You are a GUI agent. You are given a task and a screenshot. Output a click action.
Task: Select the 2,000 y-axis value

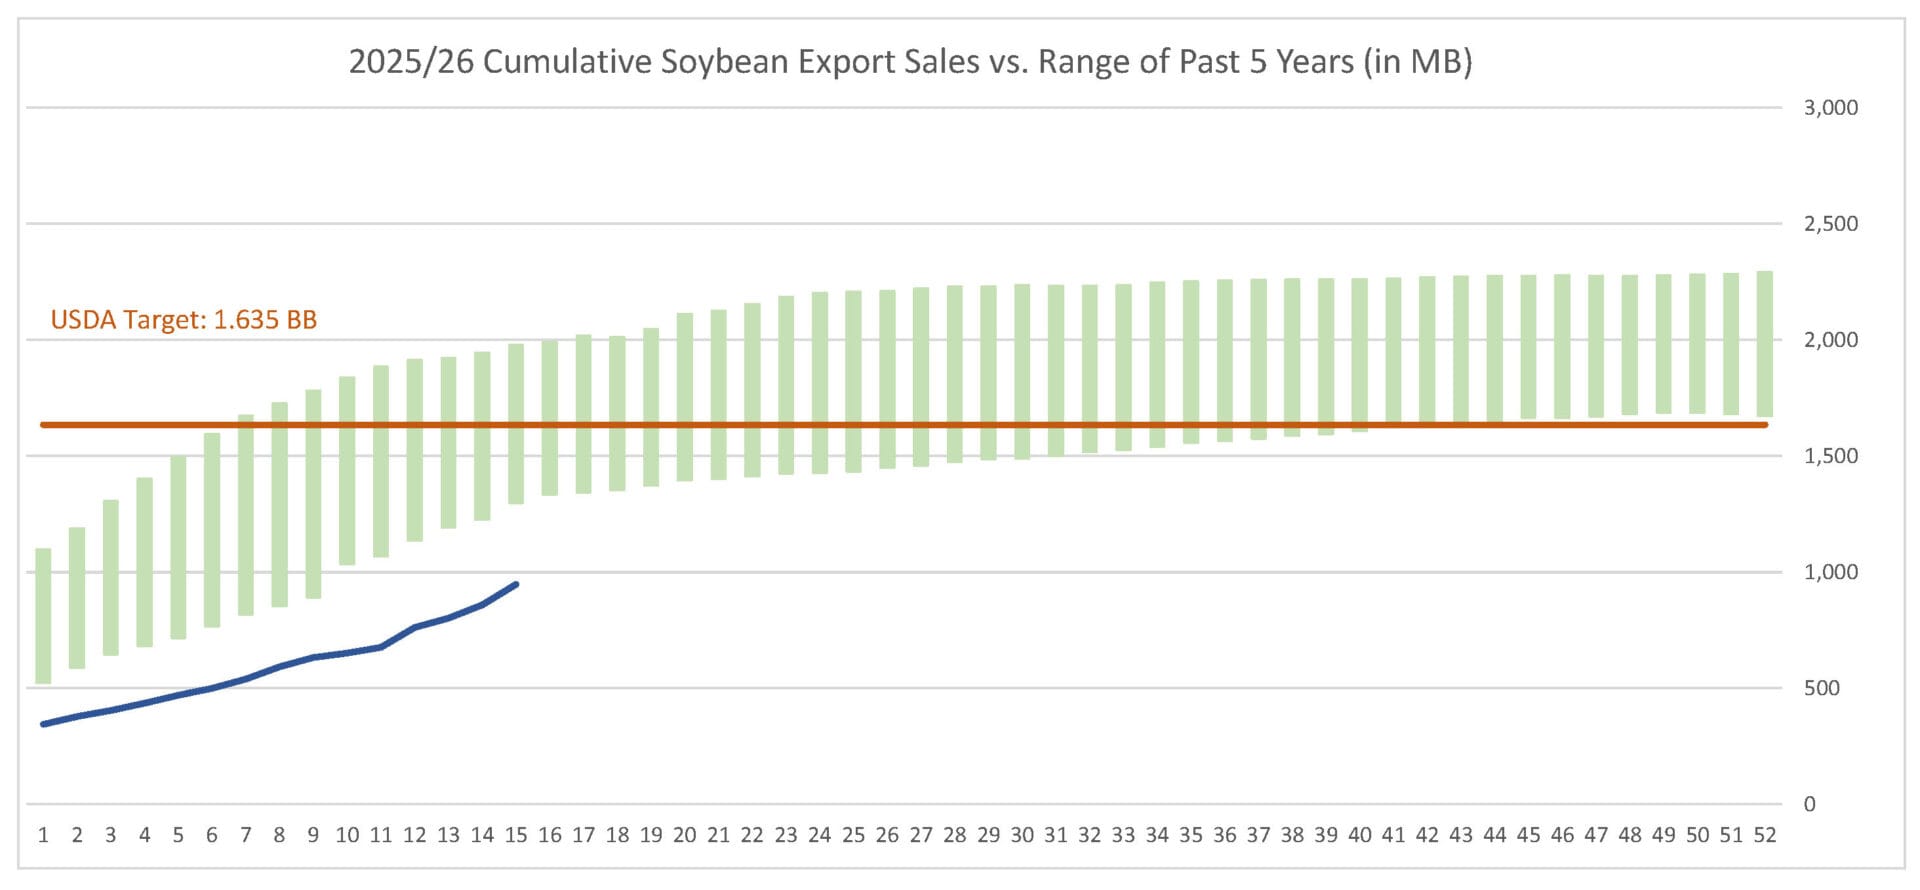tap(1830, 340)
